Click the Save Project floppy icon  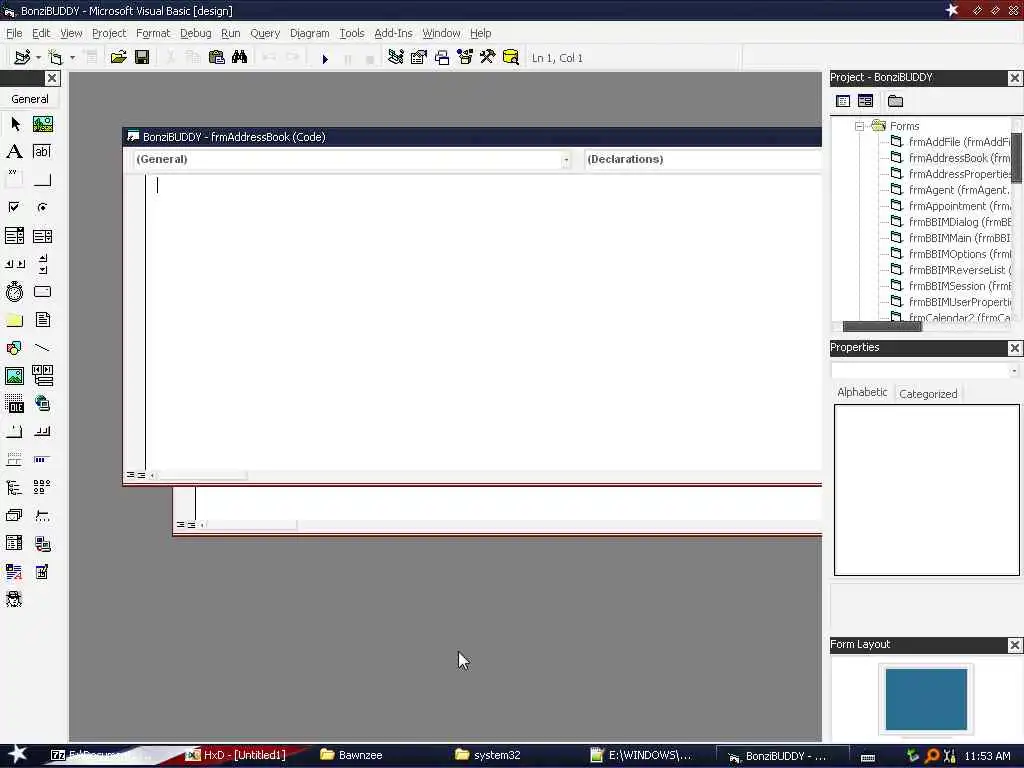click(142, 57)
